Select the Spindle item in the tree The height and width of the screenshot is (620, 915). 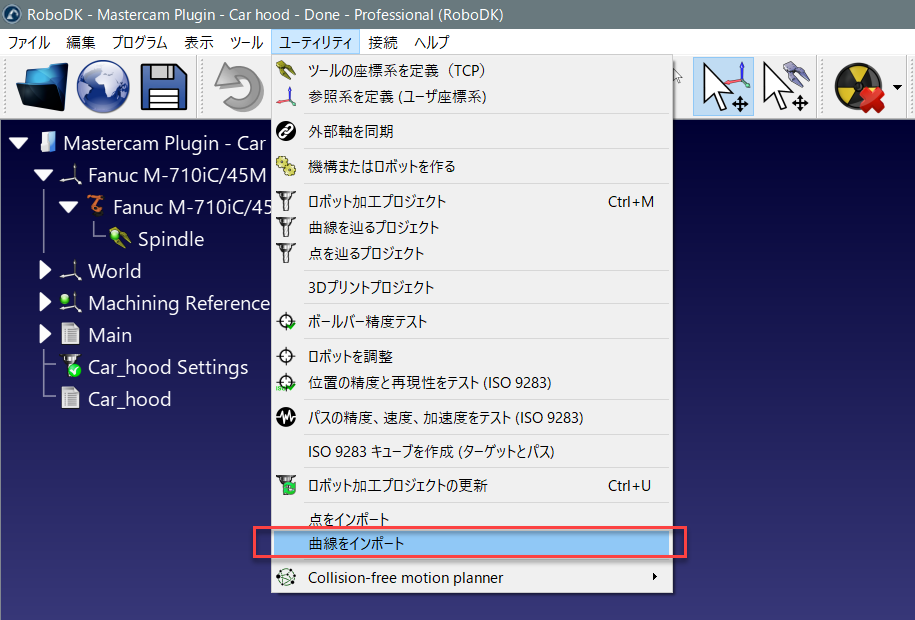click(x=171, y=239)
